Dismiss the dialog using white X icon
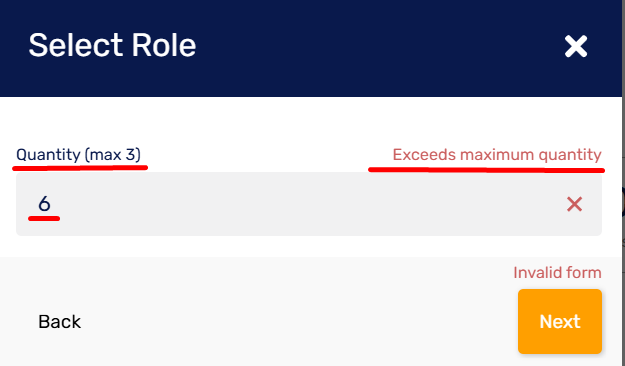Viewport: 625px width, 366px height. [576, 46]
